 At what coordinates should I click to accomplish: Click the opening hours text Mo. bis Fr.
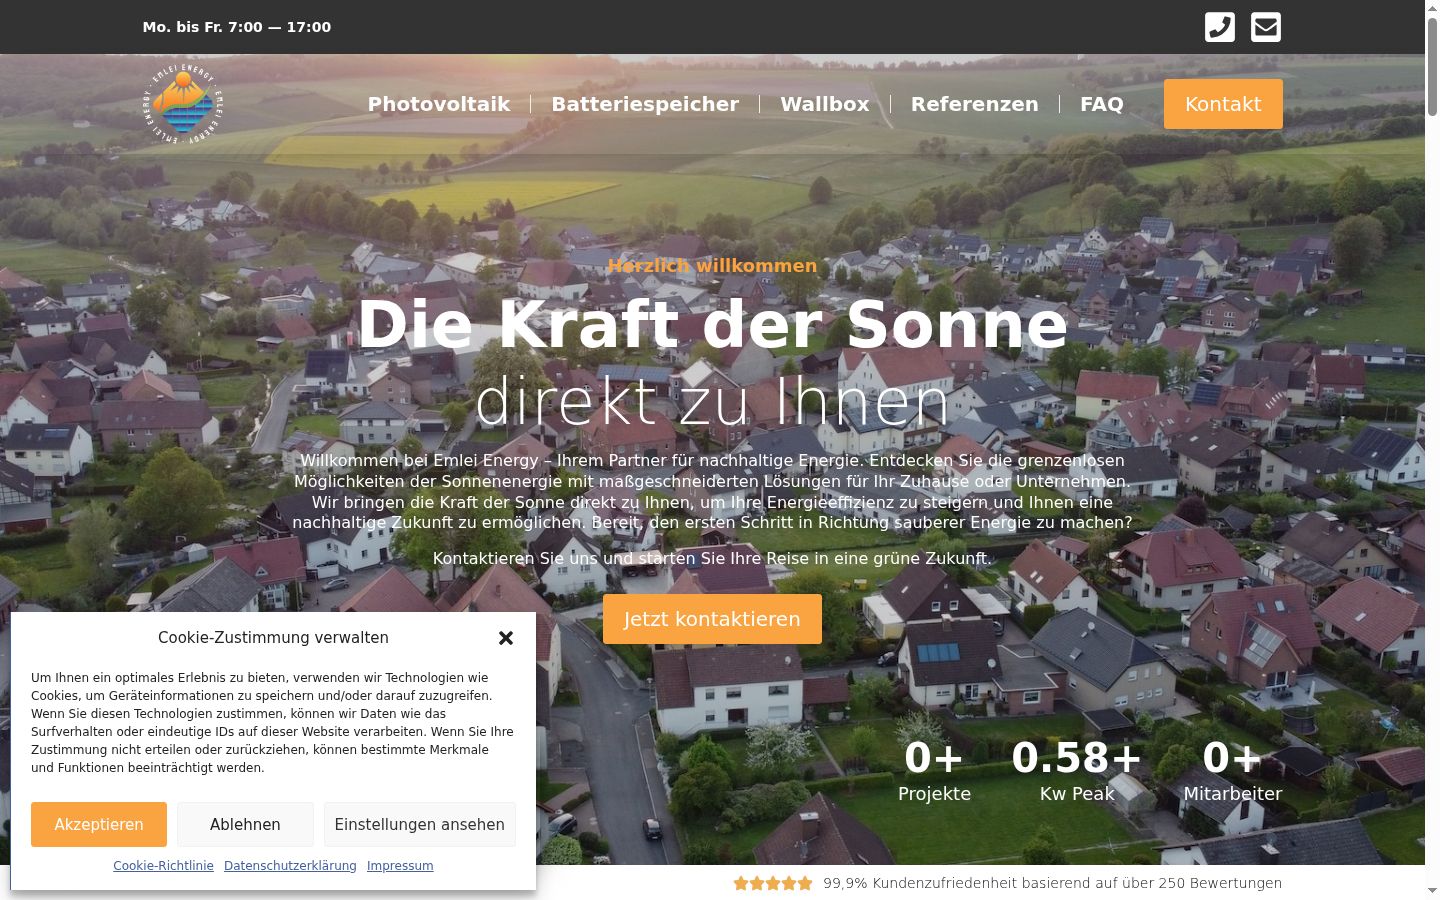(x=237, y=27)
